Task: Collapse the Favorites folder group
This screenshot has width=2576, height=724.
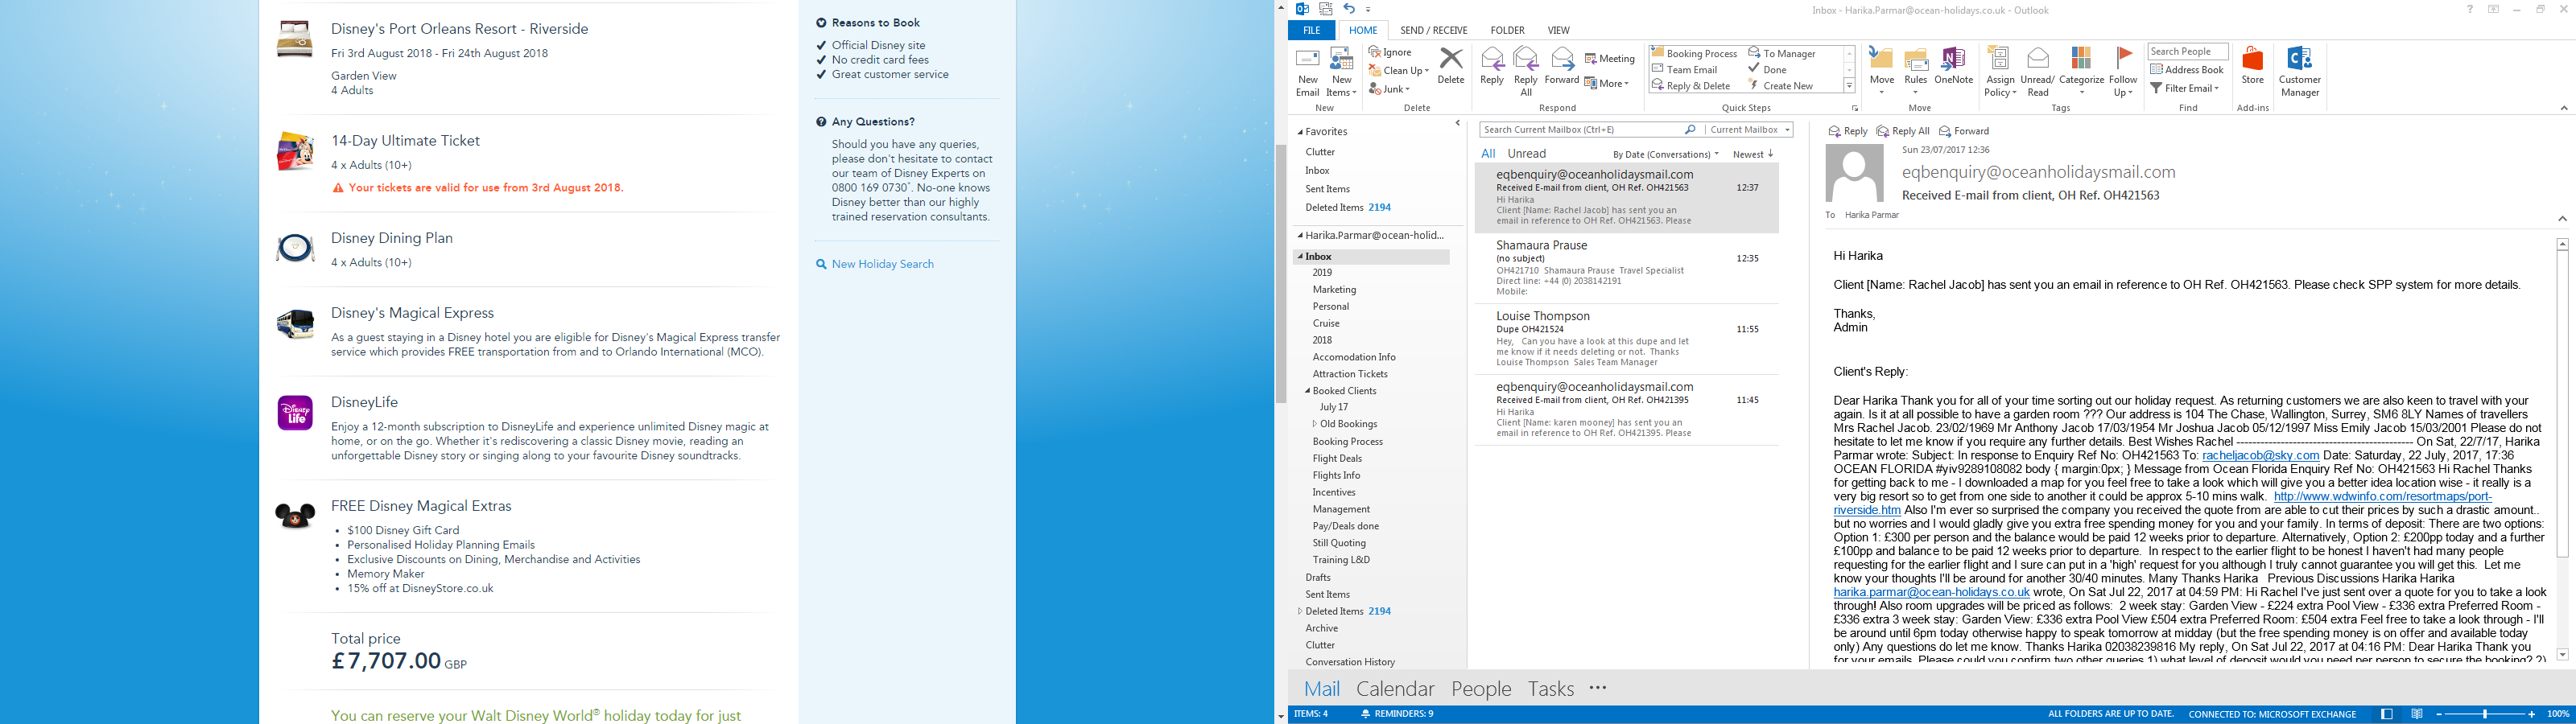Action: point(1301,132)
